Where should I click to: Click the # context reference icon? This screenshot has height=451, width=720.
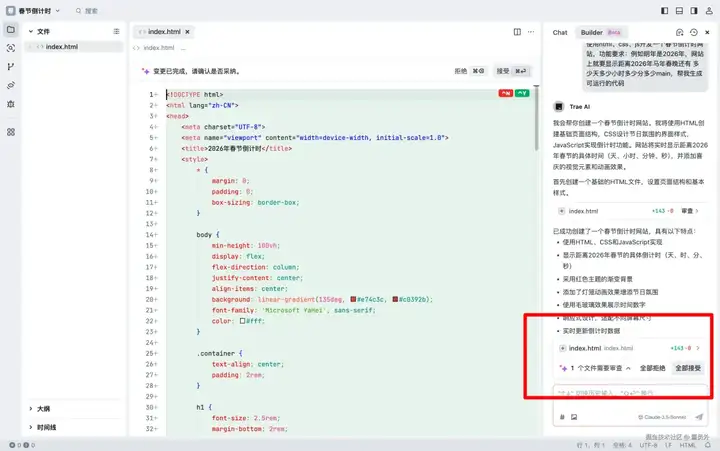[562, 417]
